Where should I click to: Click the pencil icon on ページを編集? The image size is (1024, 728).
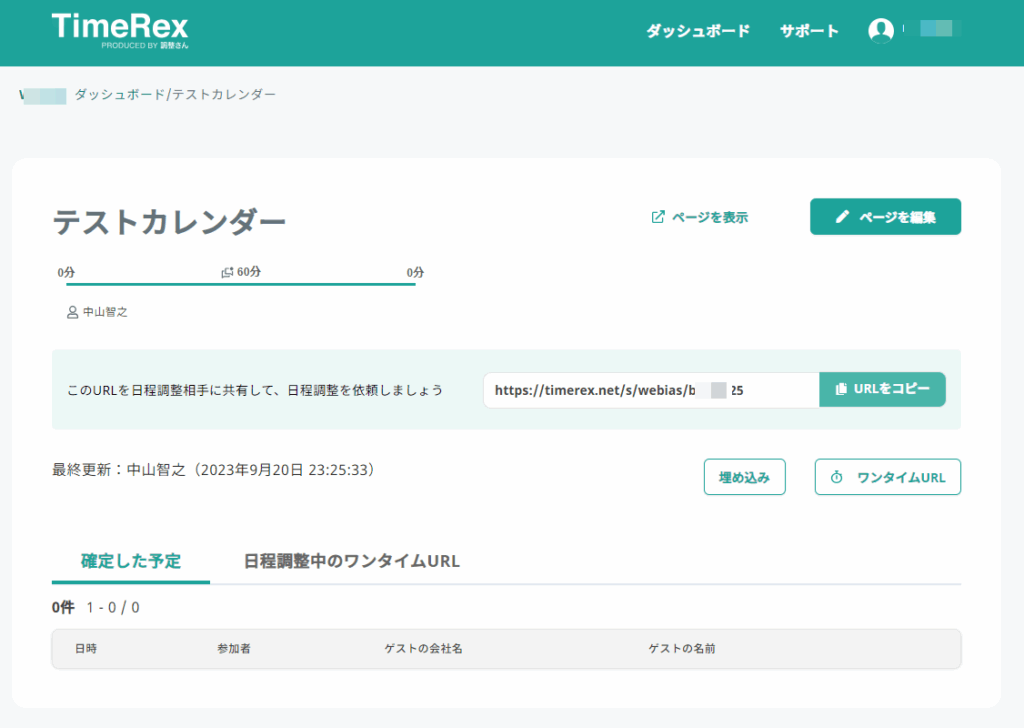842,217
